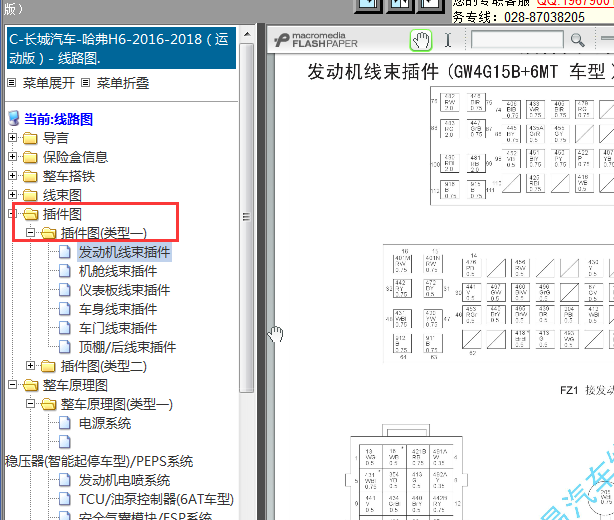
Task: Open the 发动机线束插件 page
Action: click(x=124, y=252)
